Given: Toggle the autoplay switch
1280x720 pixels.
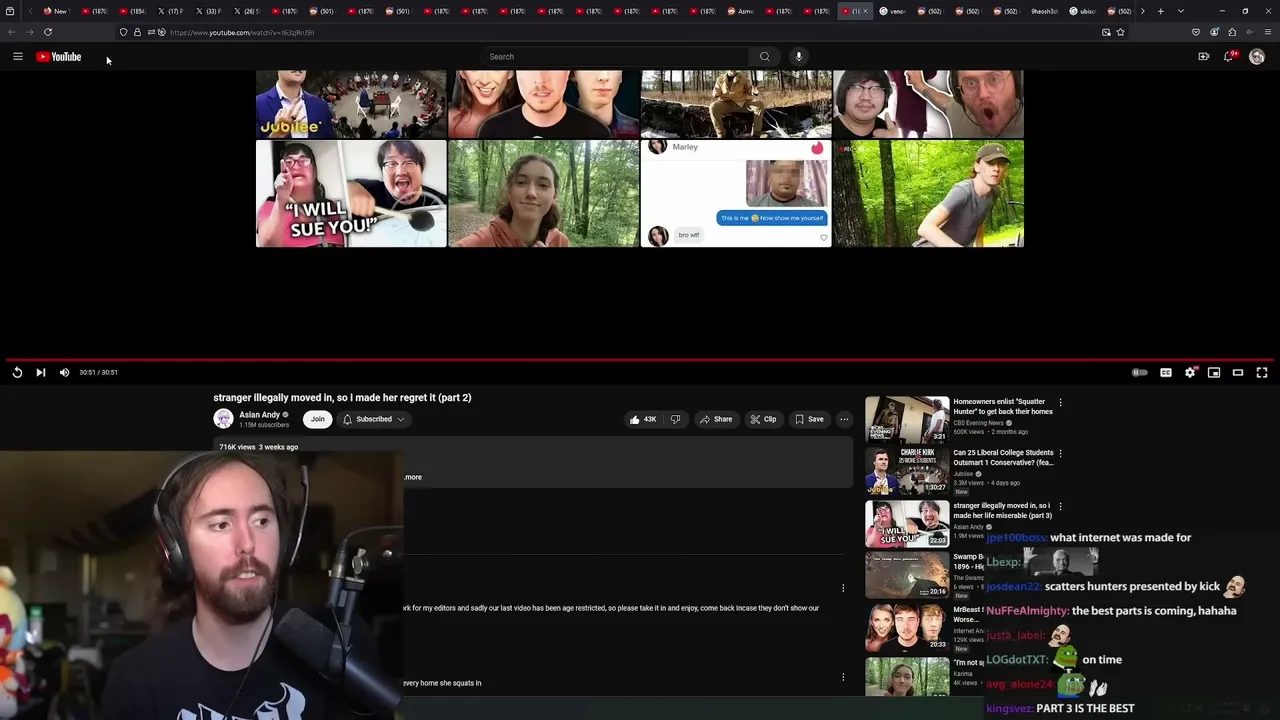Looking at the screenshot, I should point(1140,372).
